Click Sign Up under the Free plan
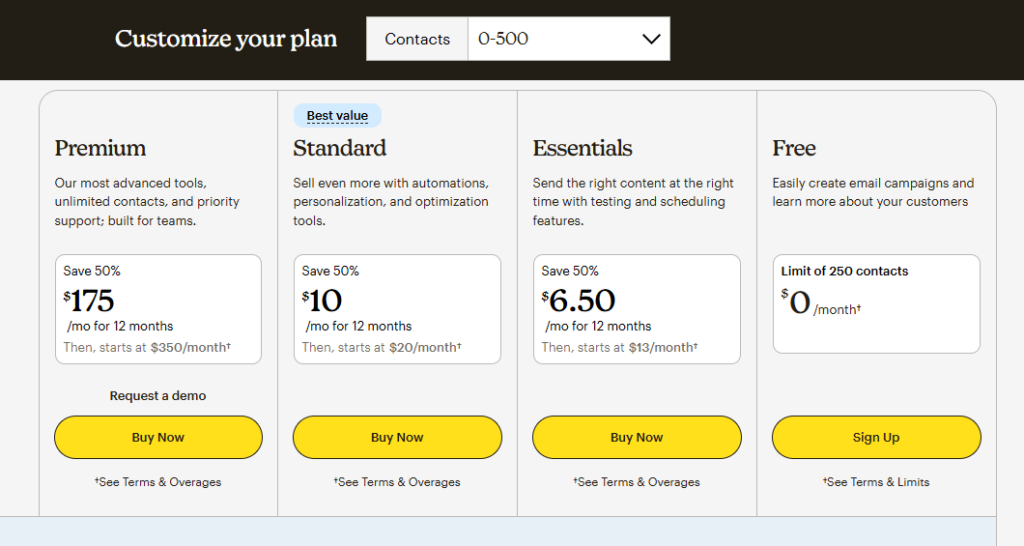This screenshot has height=546, width=1024. pyautogui.click(x=876, y=437)
